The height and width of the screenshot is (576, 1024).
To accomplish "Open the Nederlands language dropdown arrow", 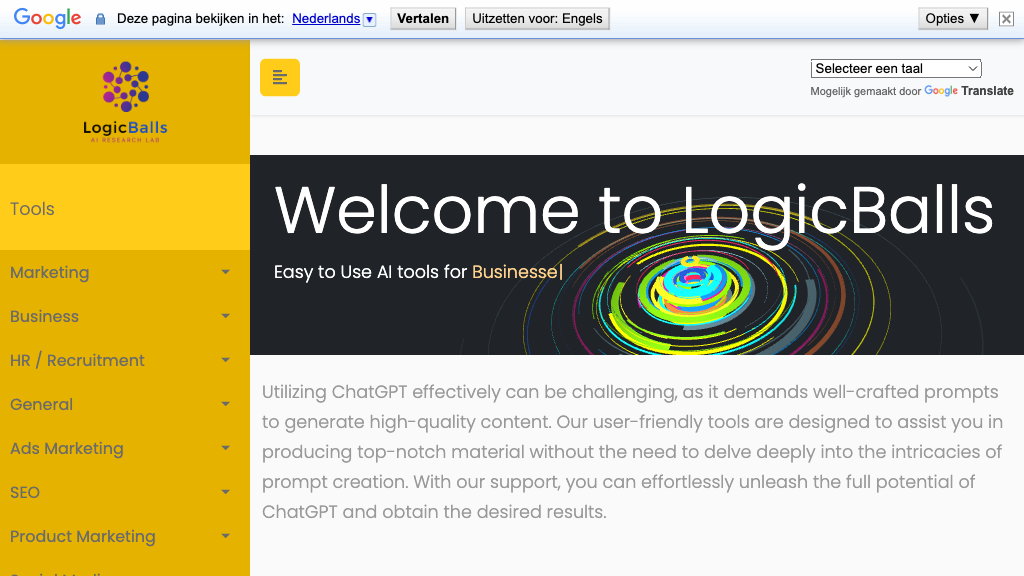I will (x=370, y=18).
